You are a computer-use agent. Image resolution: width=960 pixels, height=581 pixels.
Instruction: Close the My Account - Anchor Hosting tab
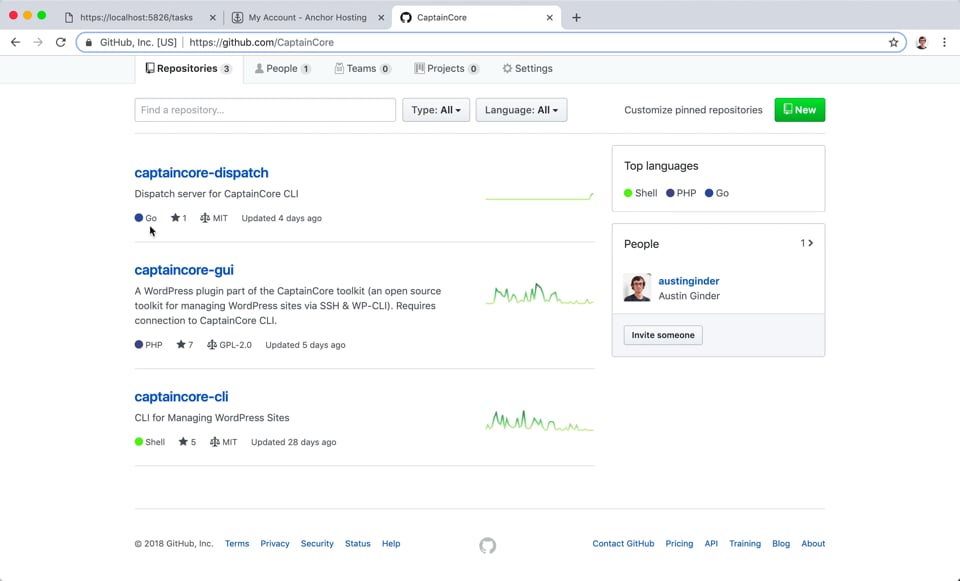381,18
